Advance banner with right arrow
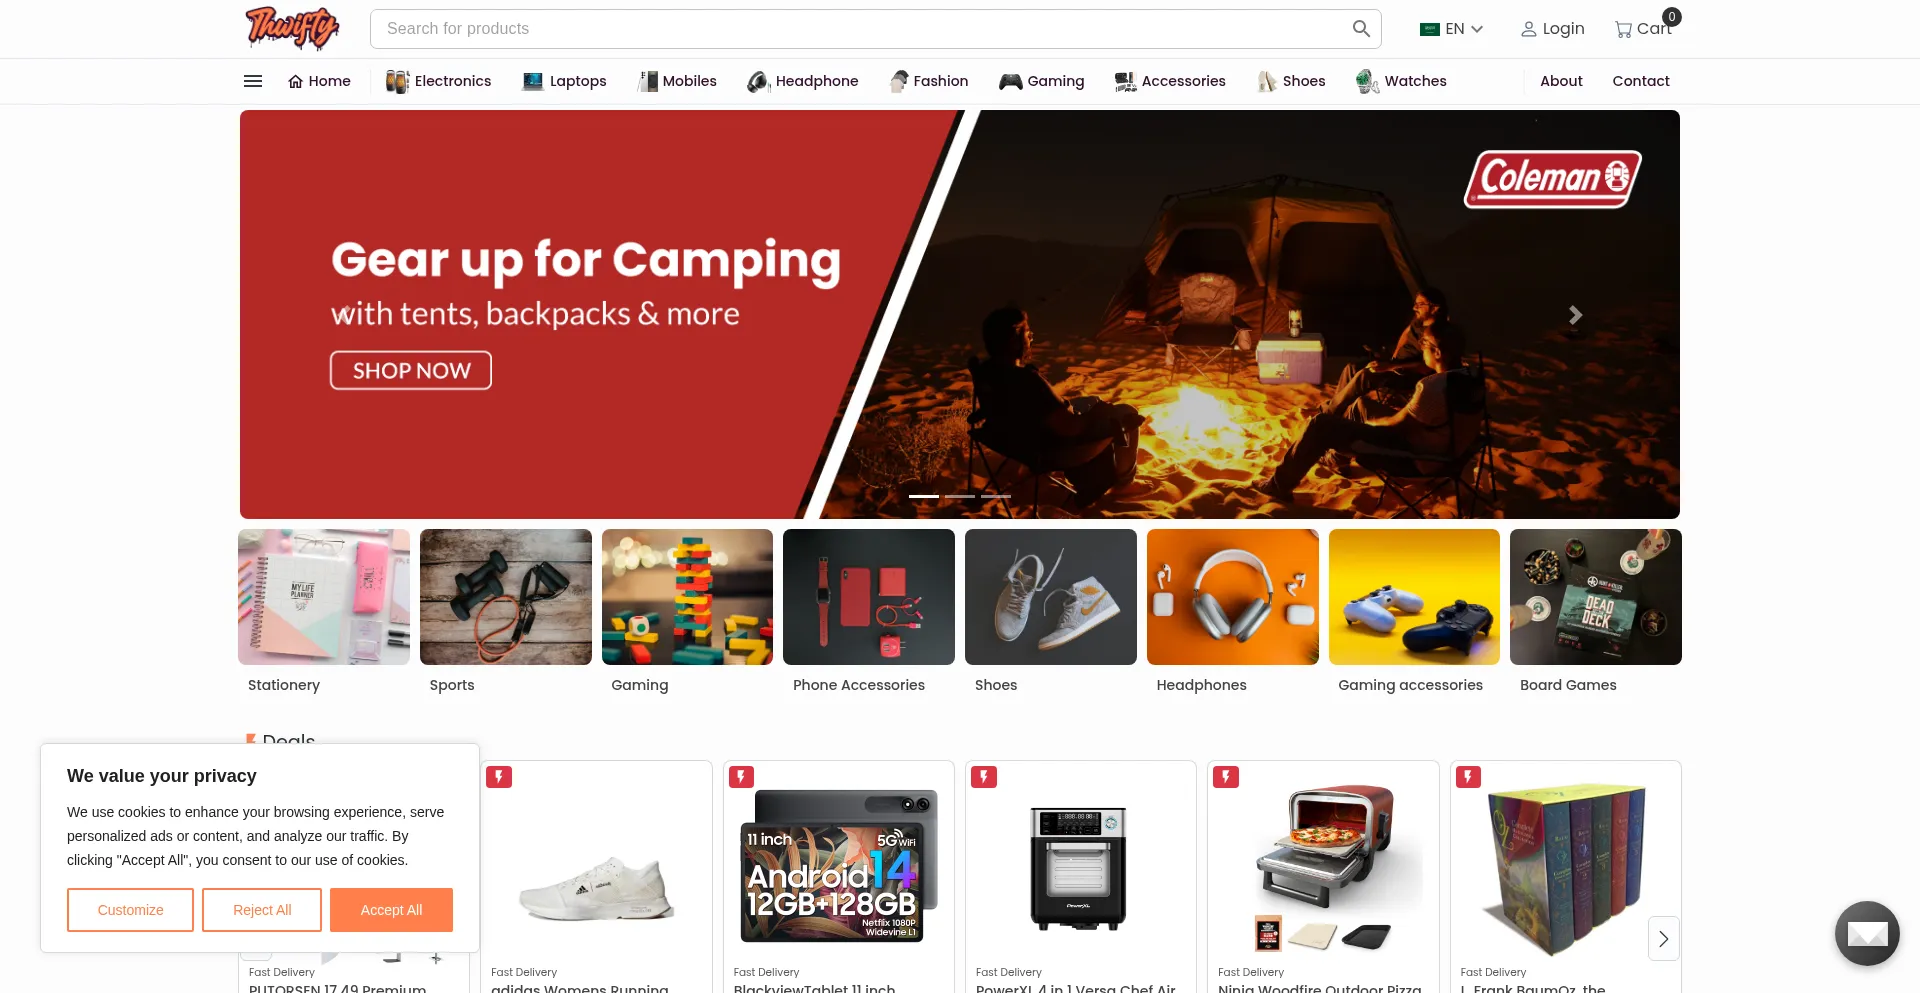Screen dimensions: 1920x993 click(1575, 316)
